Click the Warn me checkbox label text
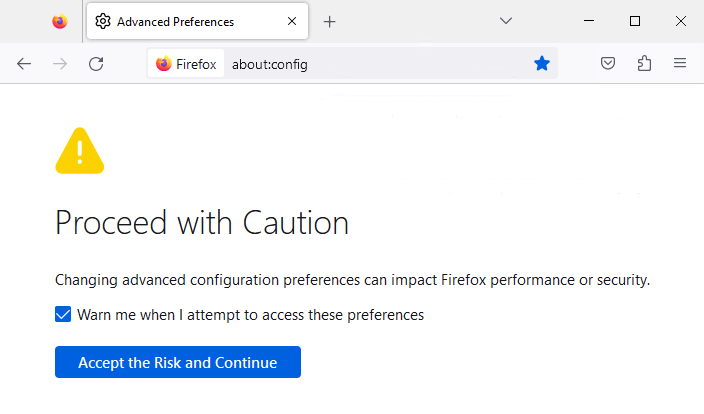704x414 pixels. 250,315
